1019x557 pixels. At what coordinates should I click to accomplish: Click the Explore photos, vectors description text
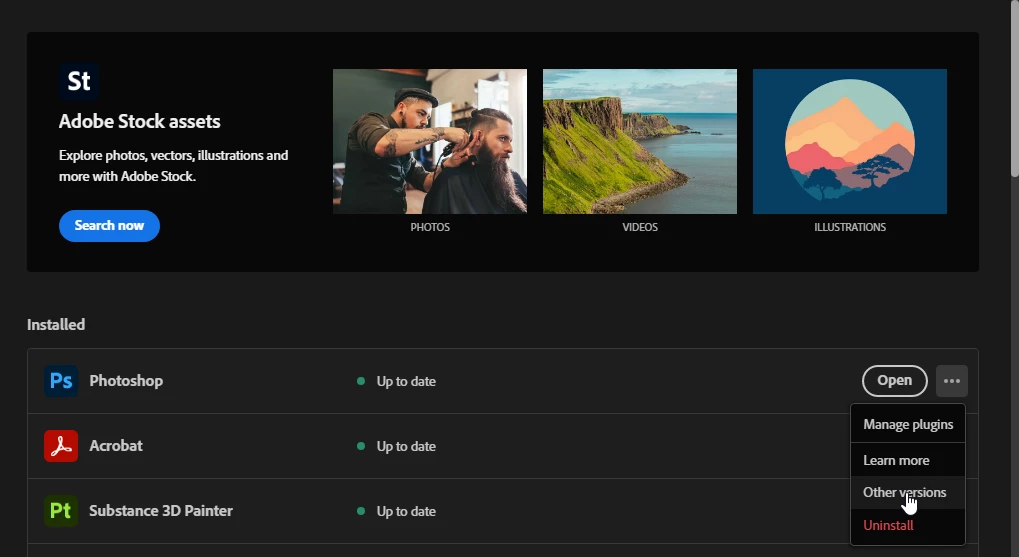174,166
